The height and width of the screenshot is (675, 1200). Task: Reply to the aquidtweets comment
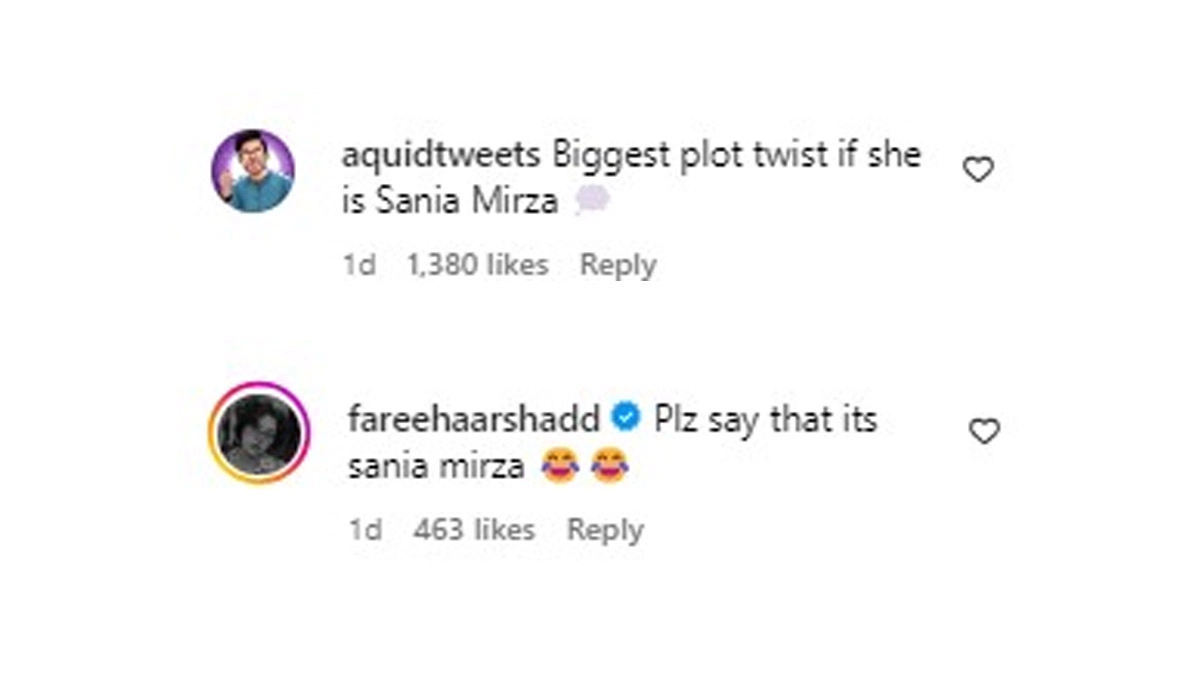point(618,265)
